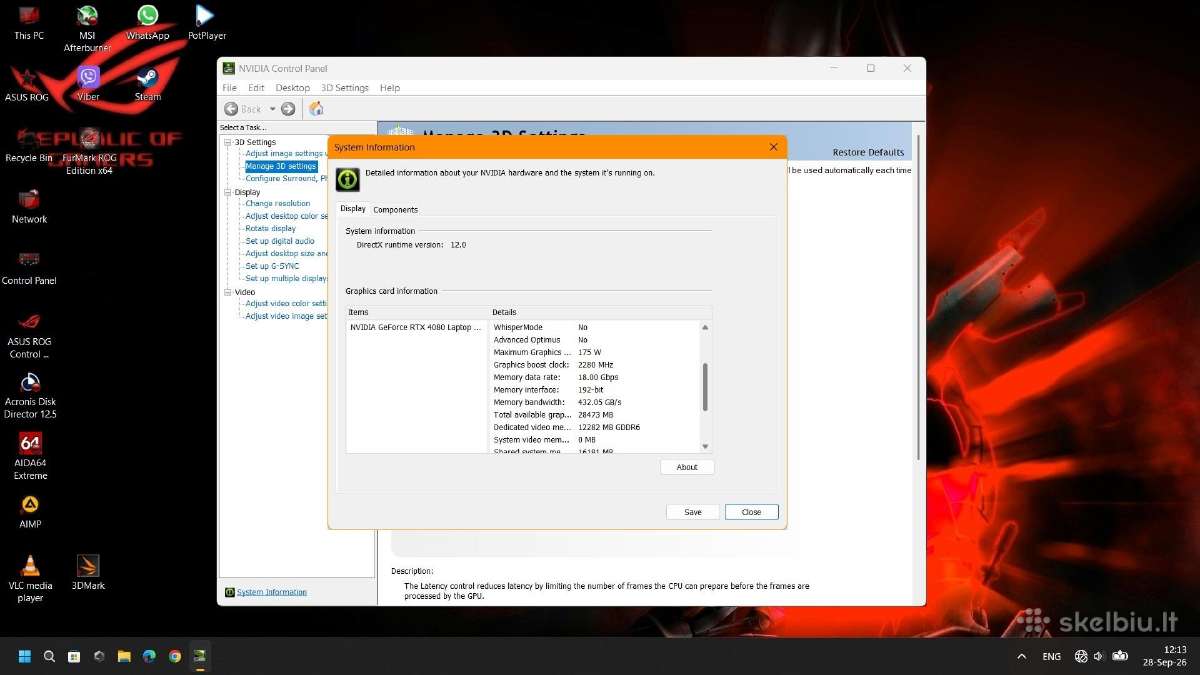Image resolution: width=1200 pixels, height=675 pixels.
Task: Switch to the Components tab
Action: tap(395, 209)
